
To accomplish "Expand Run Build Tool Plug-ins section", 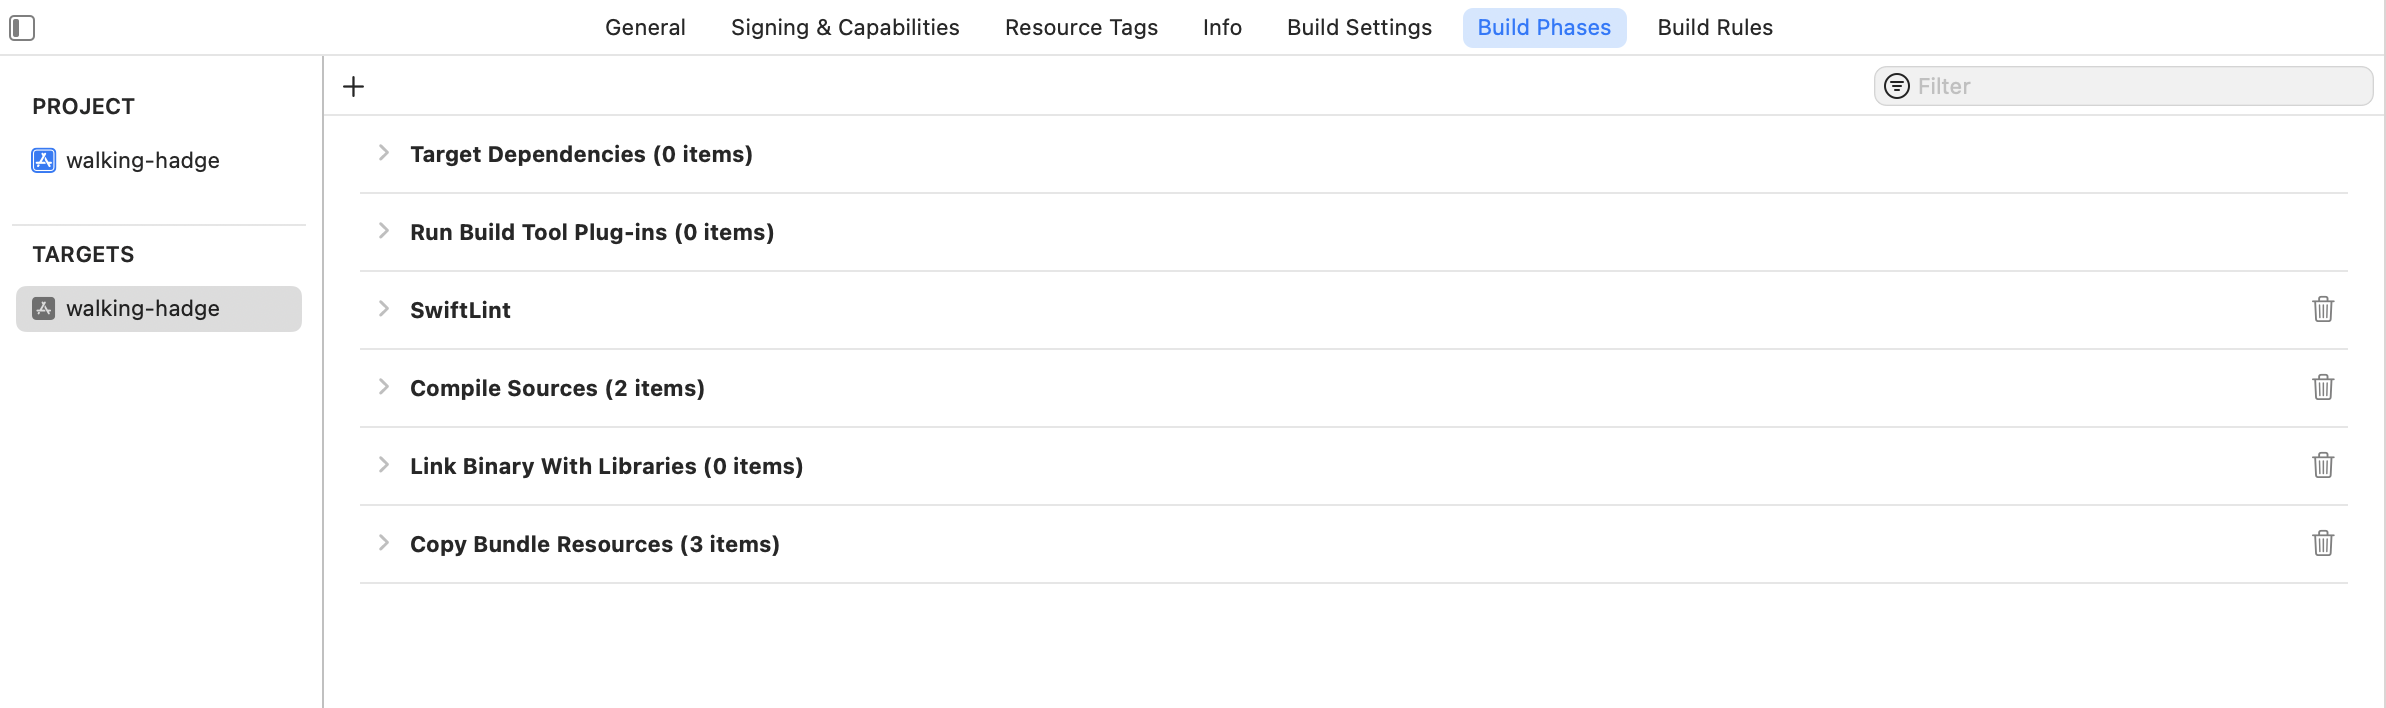I will coord(383,231).
